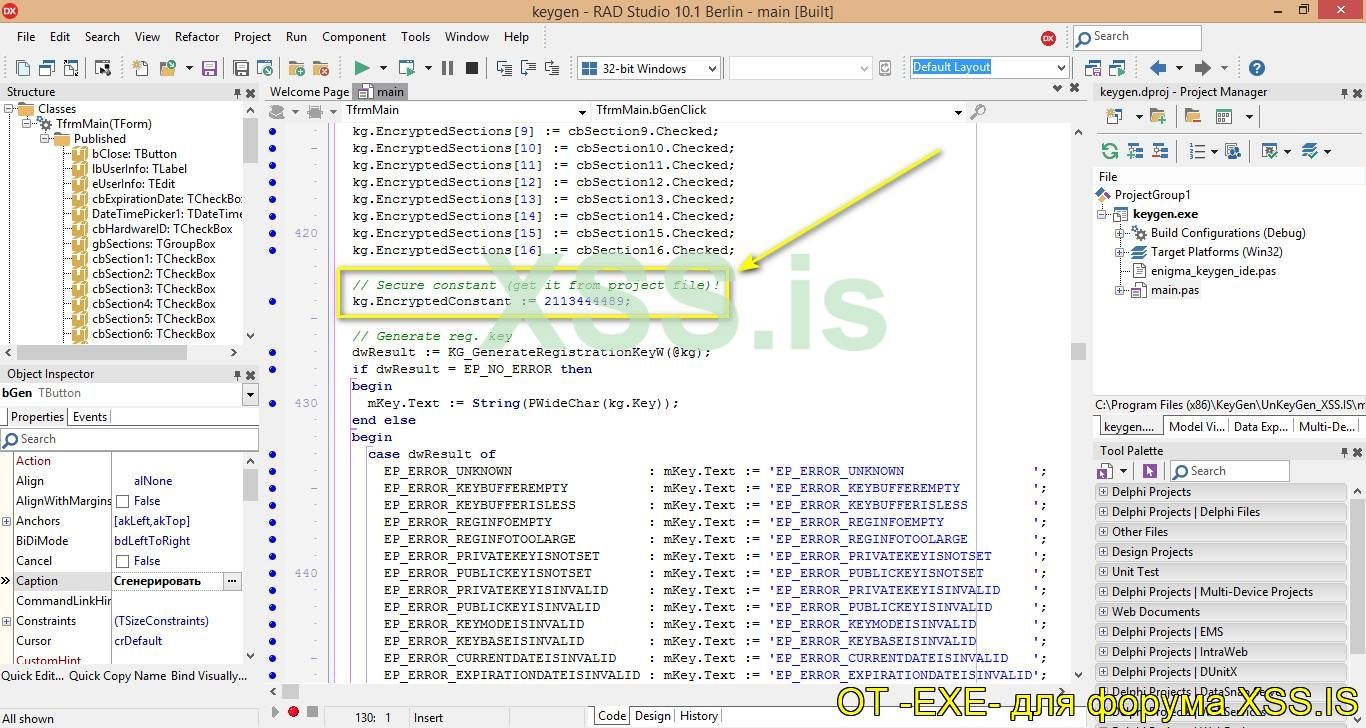Toggle the AlignWithMargins checkbox

(x=122, y=501)
